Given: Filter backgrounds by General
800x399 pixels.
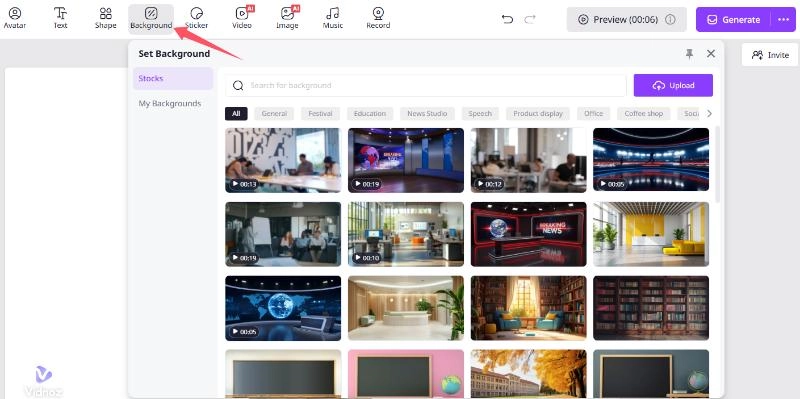Looking at the screenshot, I should [x=274, y=113].
